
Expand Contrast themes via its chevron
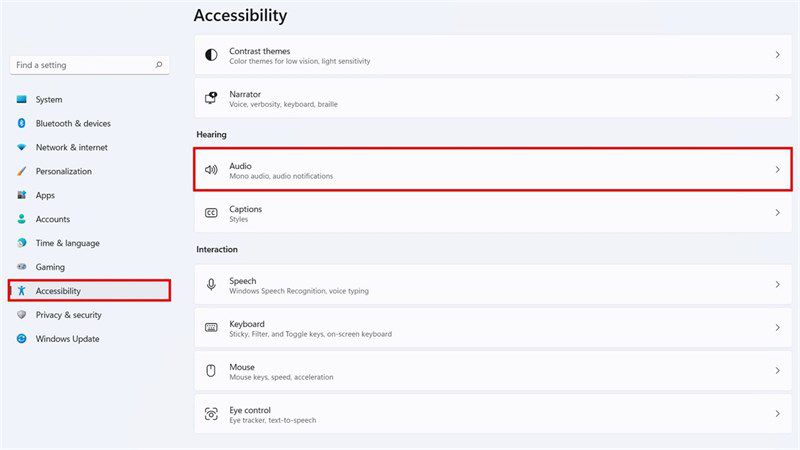click(778, 55)
